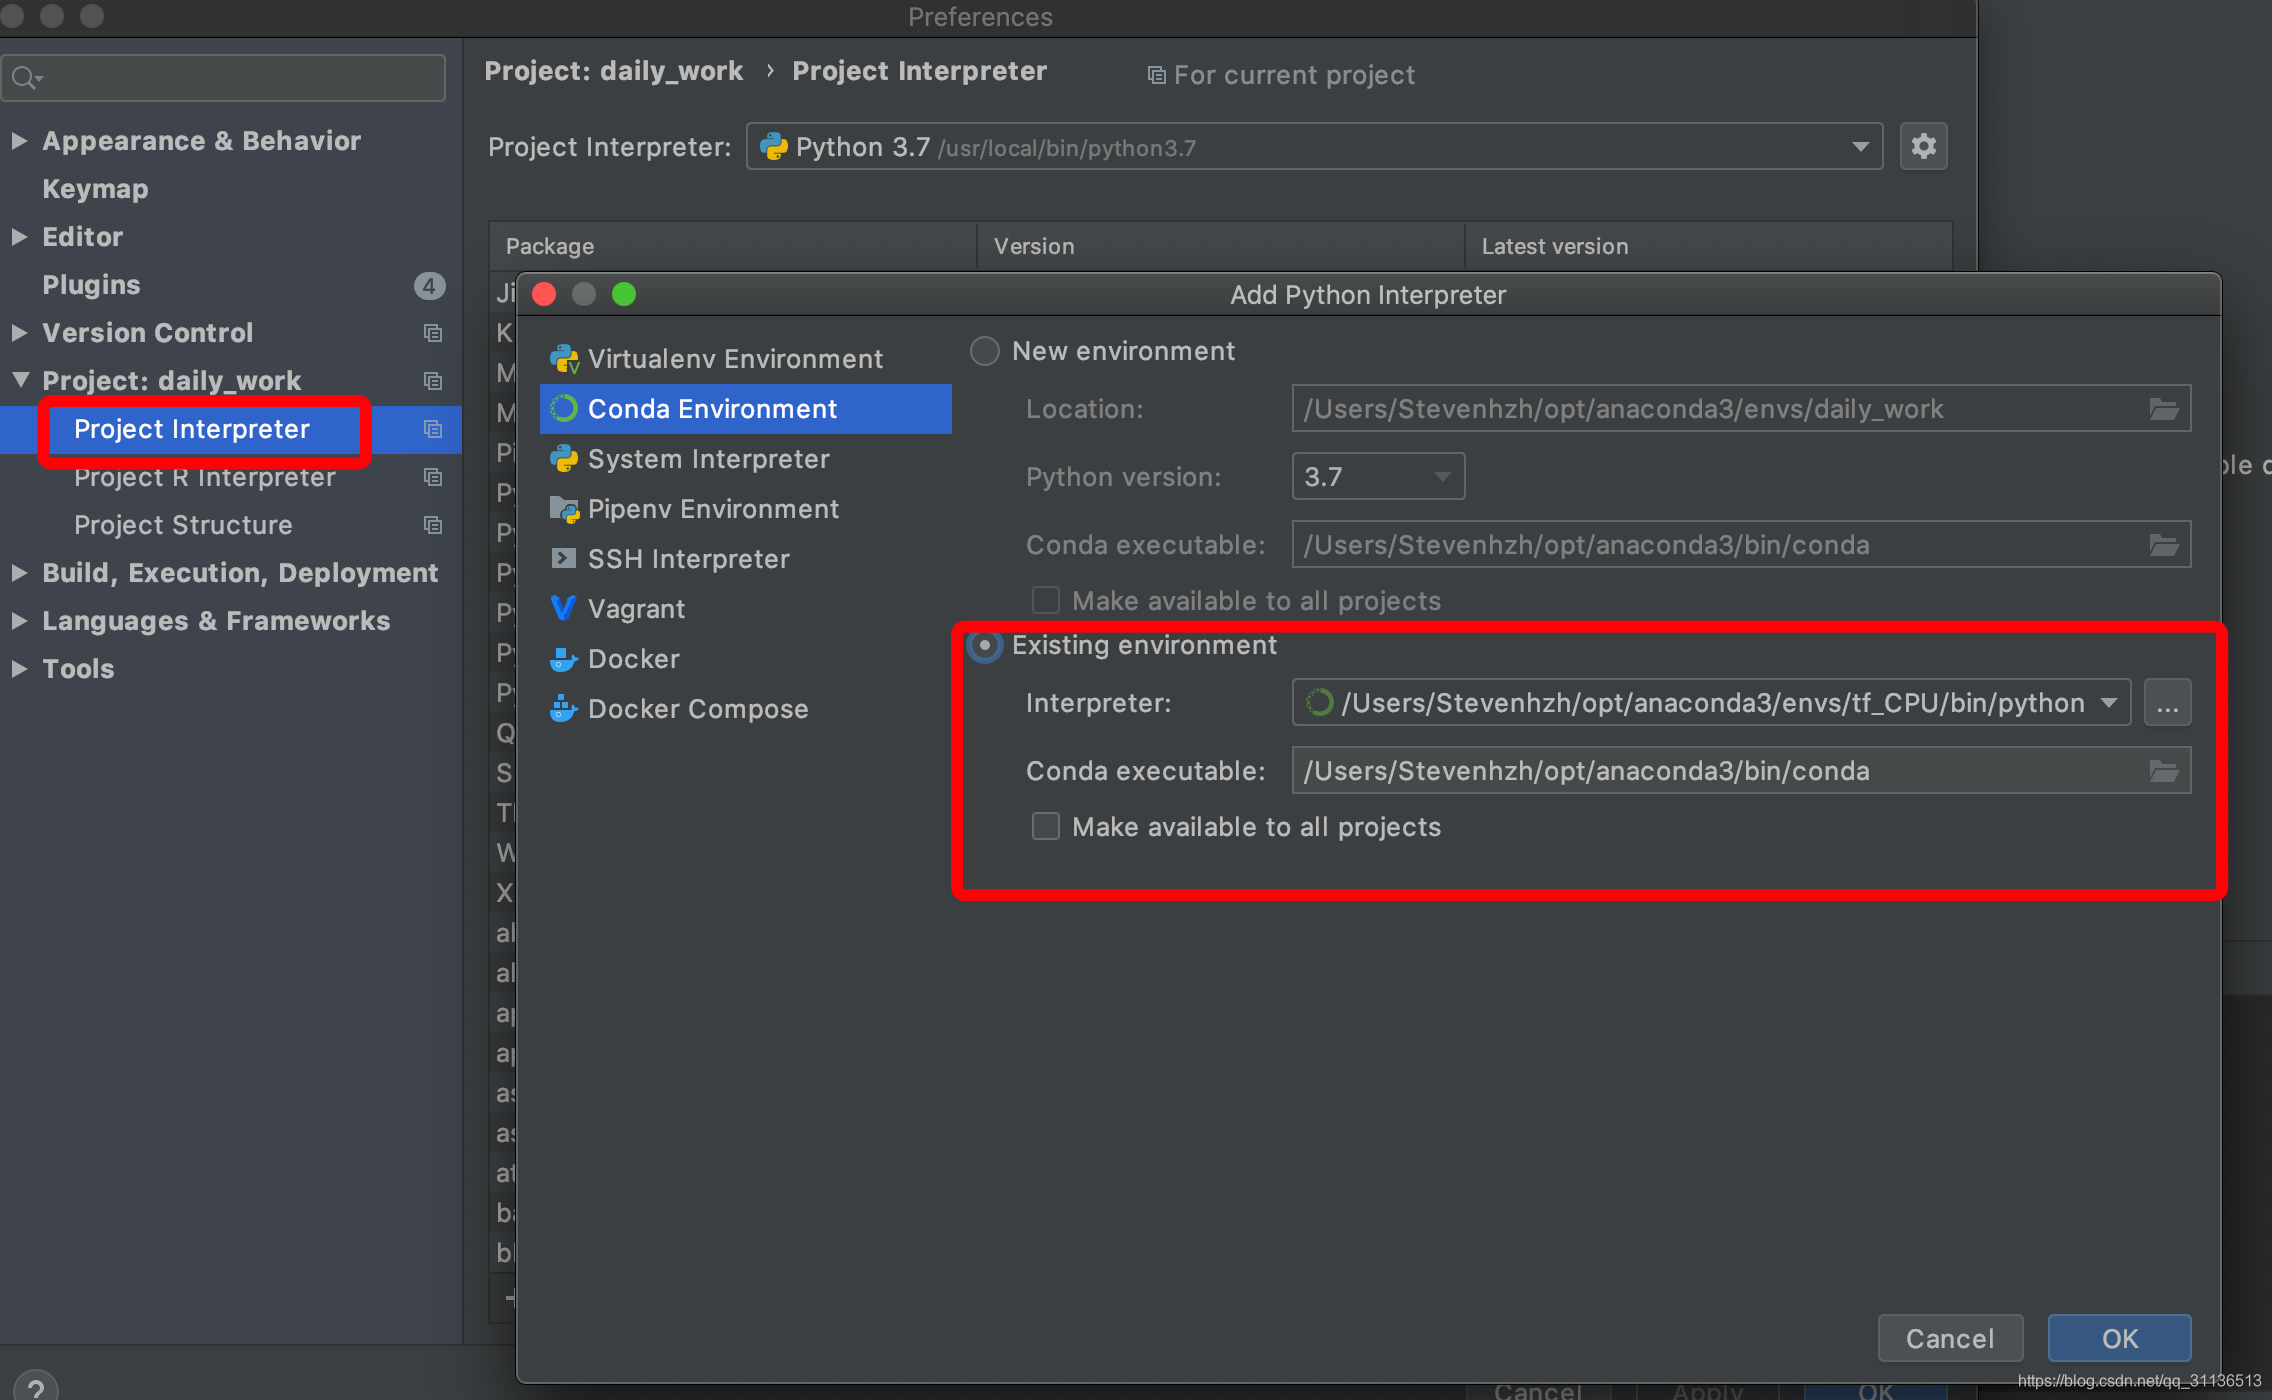This screenshot has width=2272, height=1400.
Task: Select Virtualenv Environment in interpreter types
Action: pyautogui.click(x=745, y=359)
